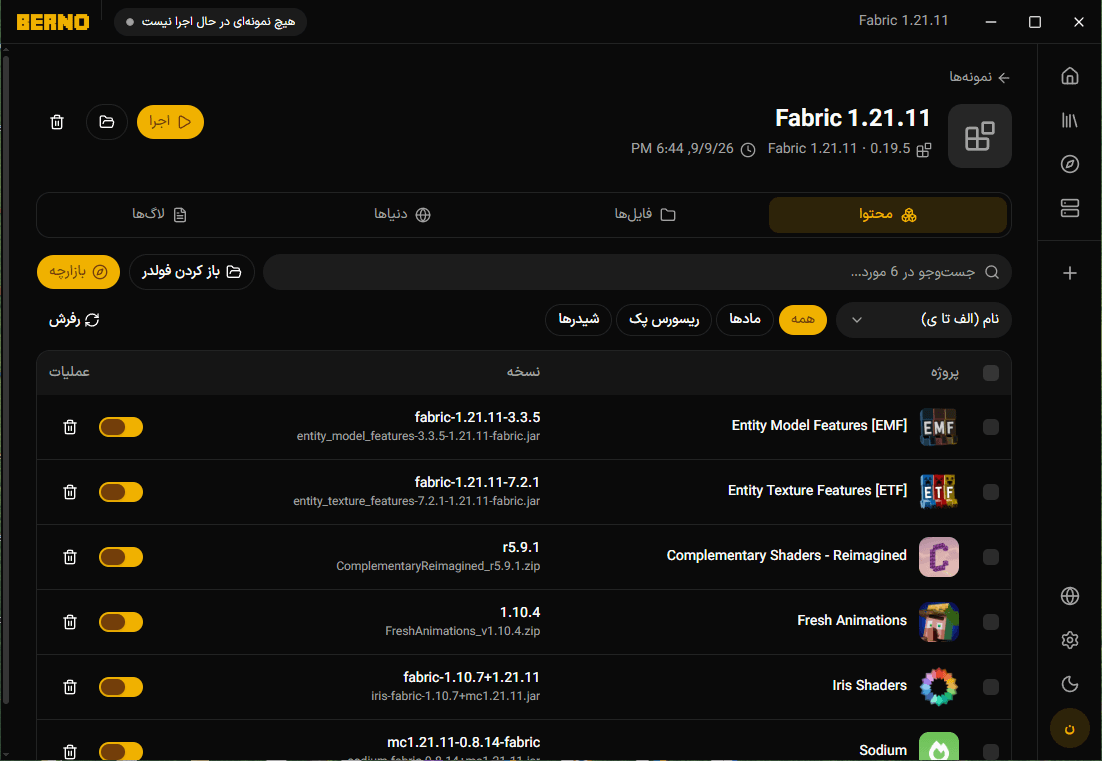Switch to the لاگ‌ها tab
The height and width of the screenshot is (761, 1102).
[160, 215]
